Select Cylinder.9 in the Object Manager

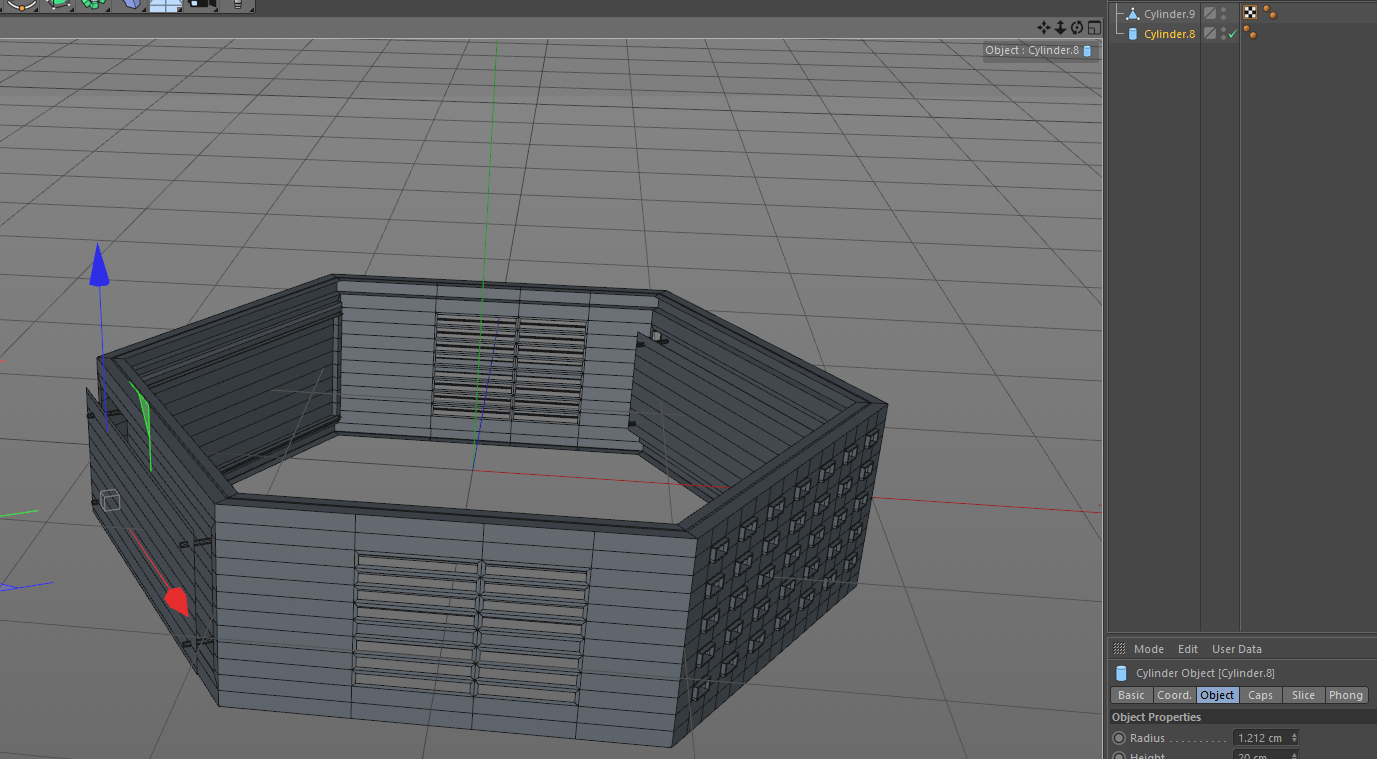[1169, 14]
